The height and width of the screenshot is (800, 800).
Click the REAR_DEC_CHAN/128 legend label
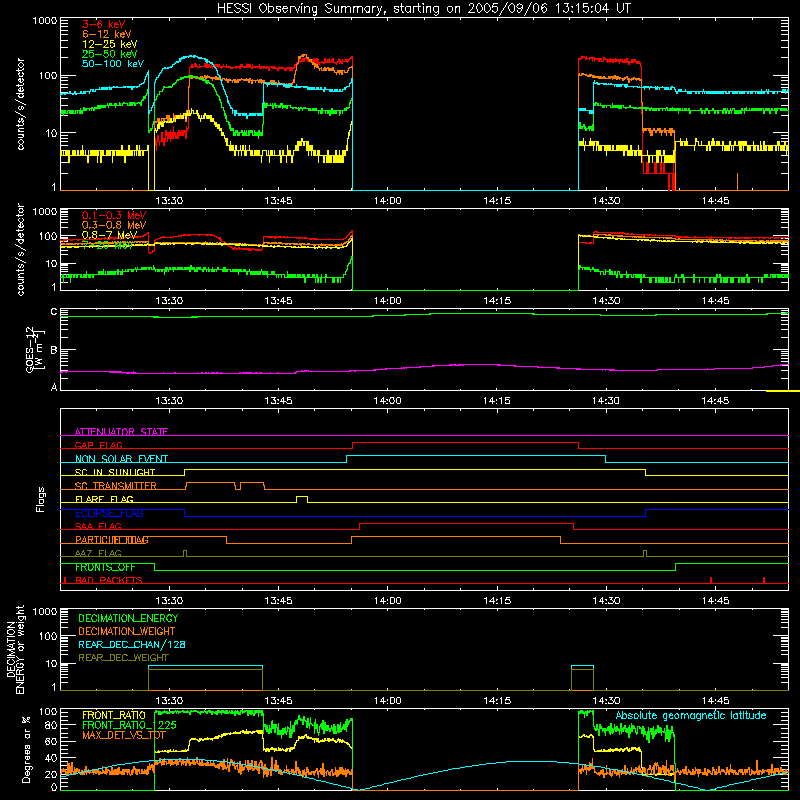(x=132, y=644)
